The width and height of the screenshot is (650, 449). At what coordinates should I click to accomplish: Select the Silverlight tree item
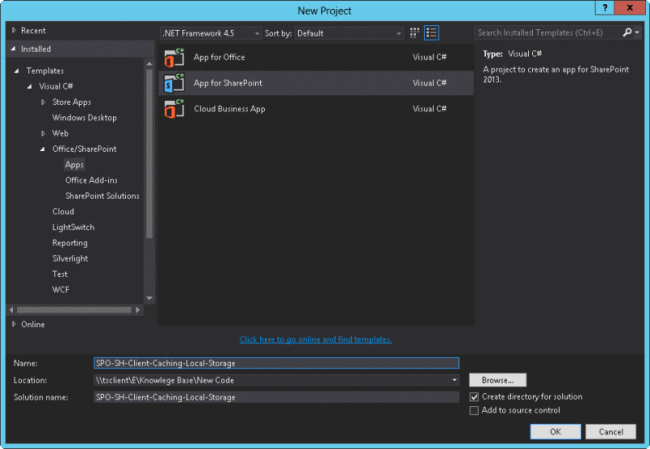pos(70,258)
